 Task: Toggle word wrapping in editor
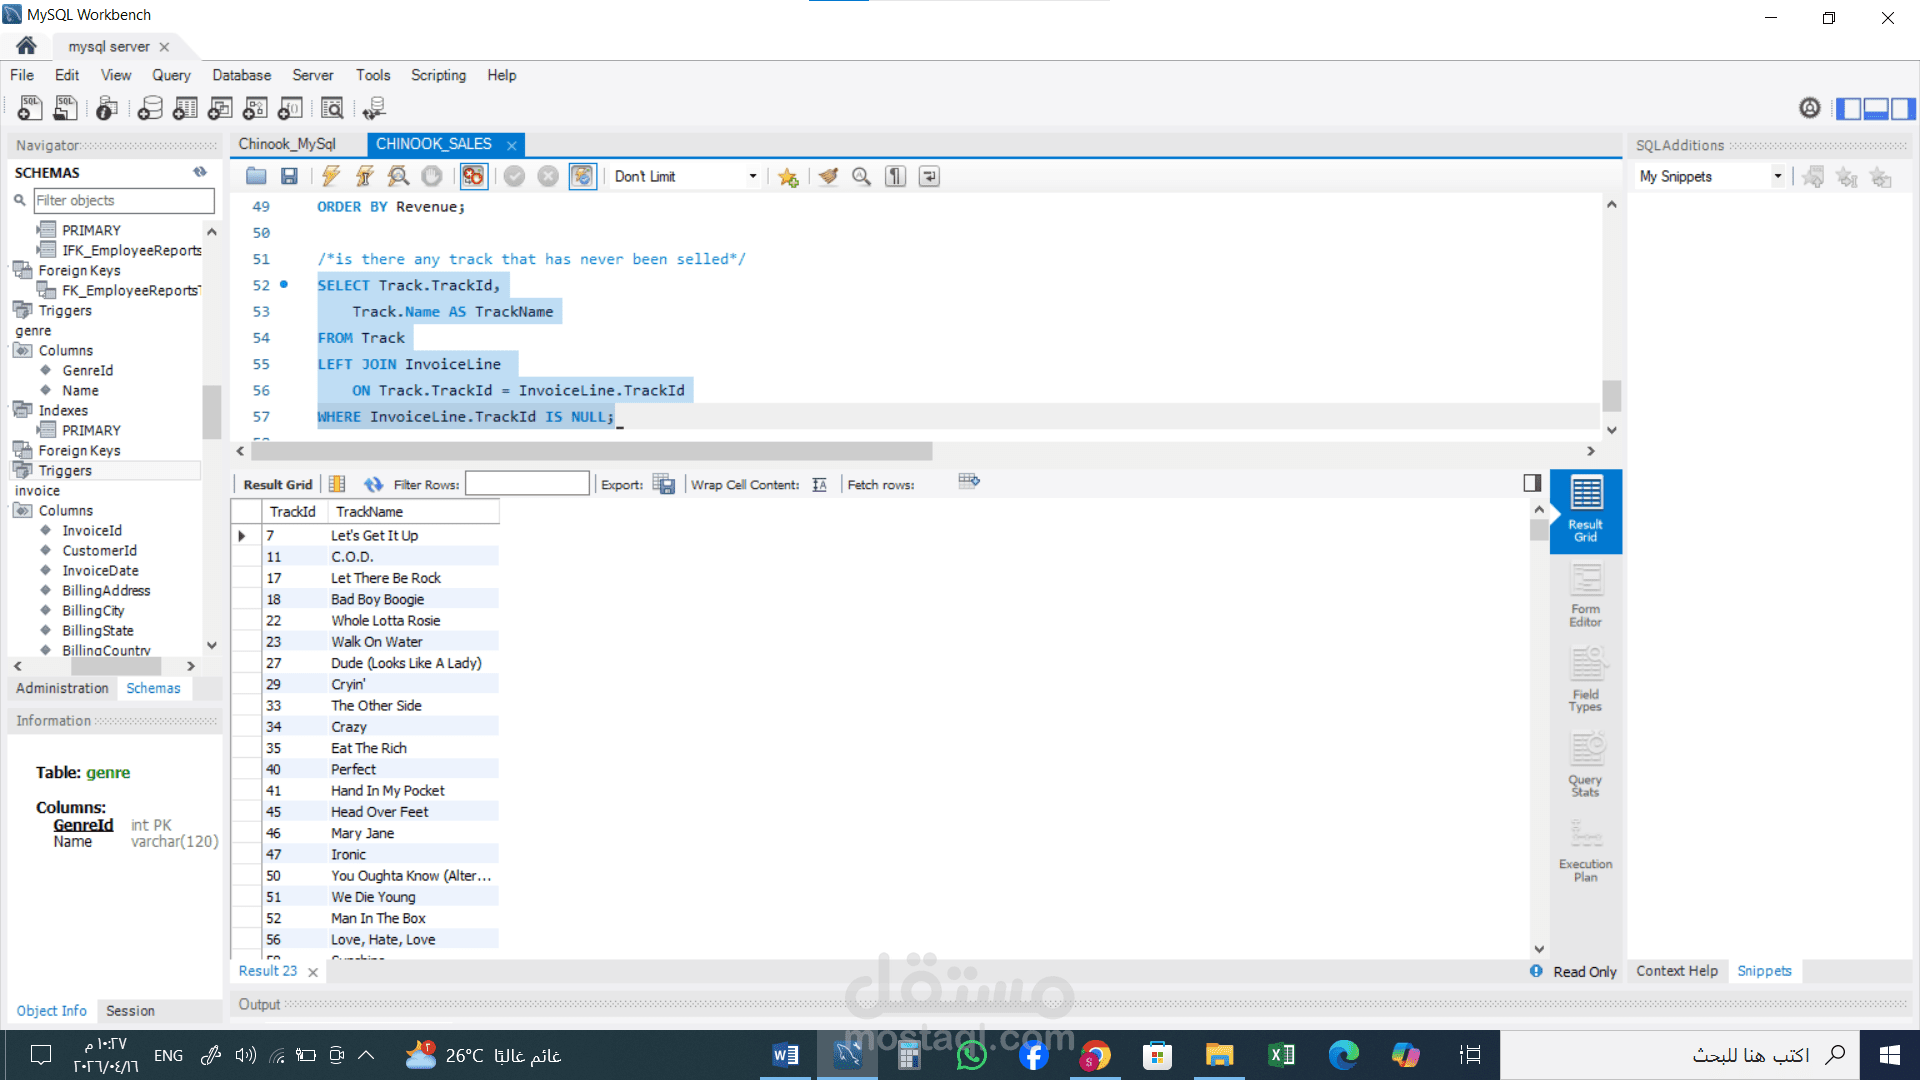pos(929,176)
